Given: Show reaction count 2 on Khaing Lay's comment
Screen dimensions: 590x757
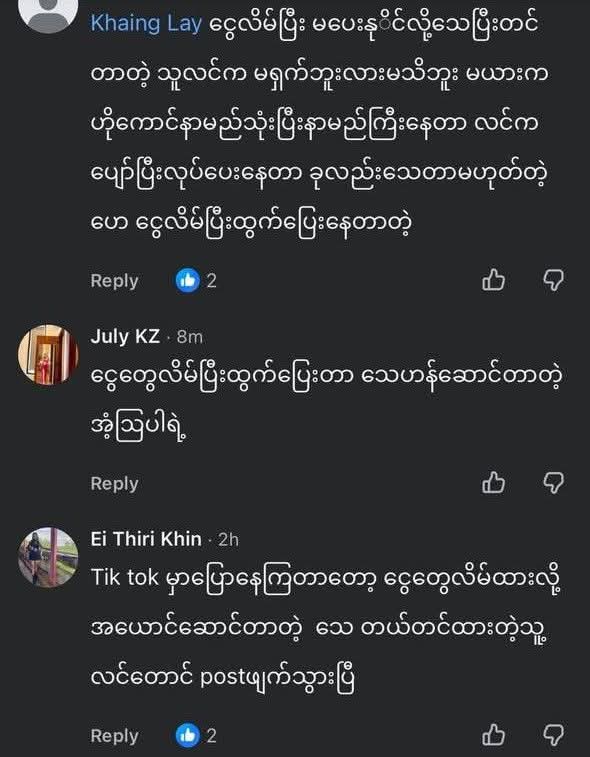Looking at the screenshot, I should [x=211, y=280].
